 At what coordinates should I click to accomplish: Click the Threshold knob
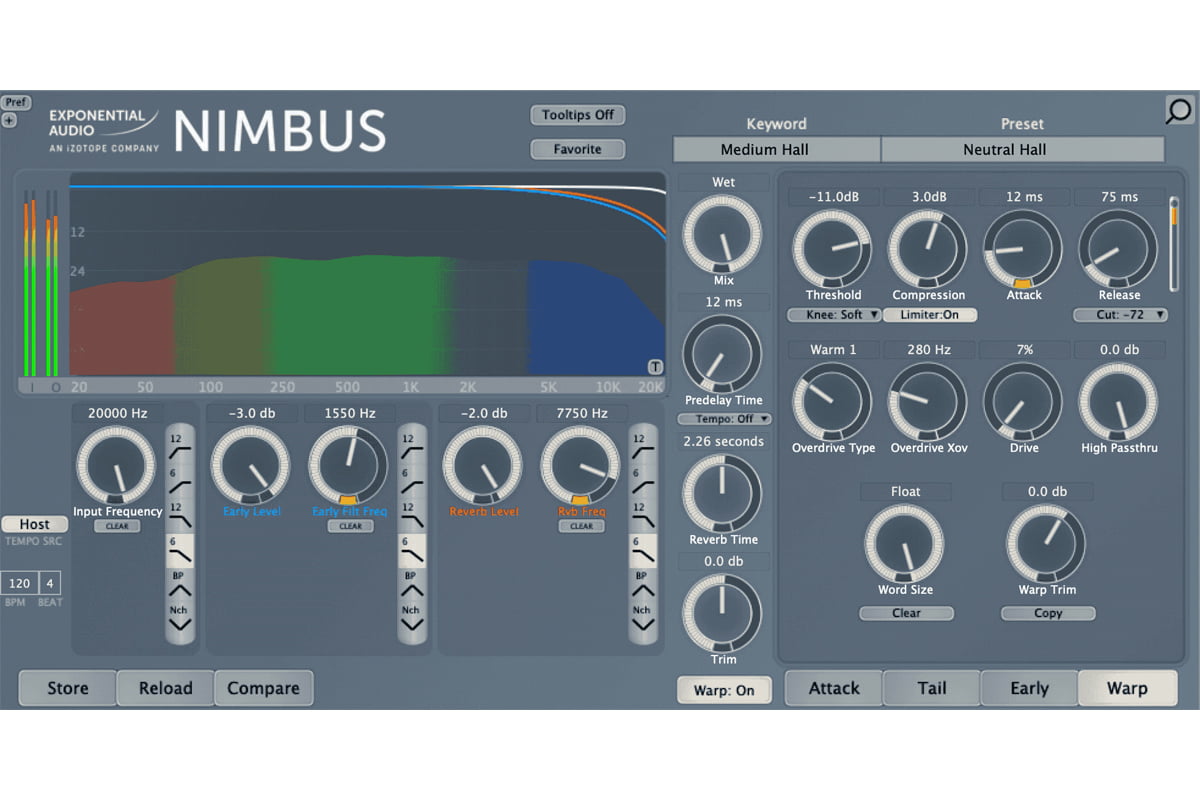pos(832,250)
